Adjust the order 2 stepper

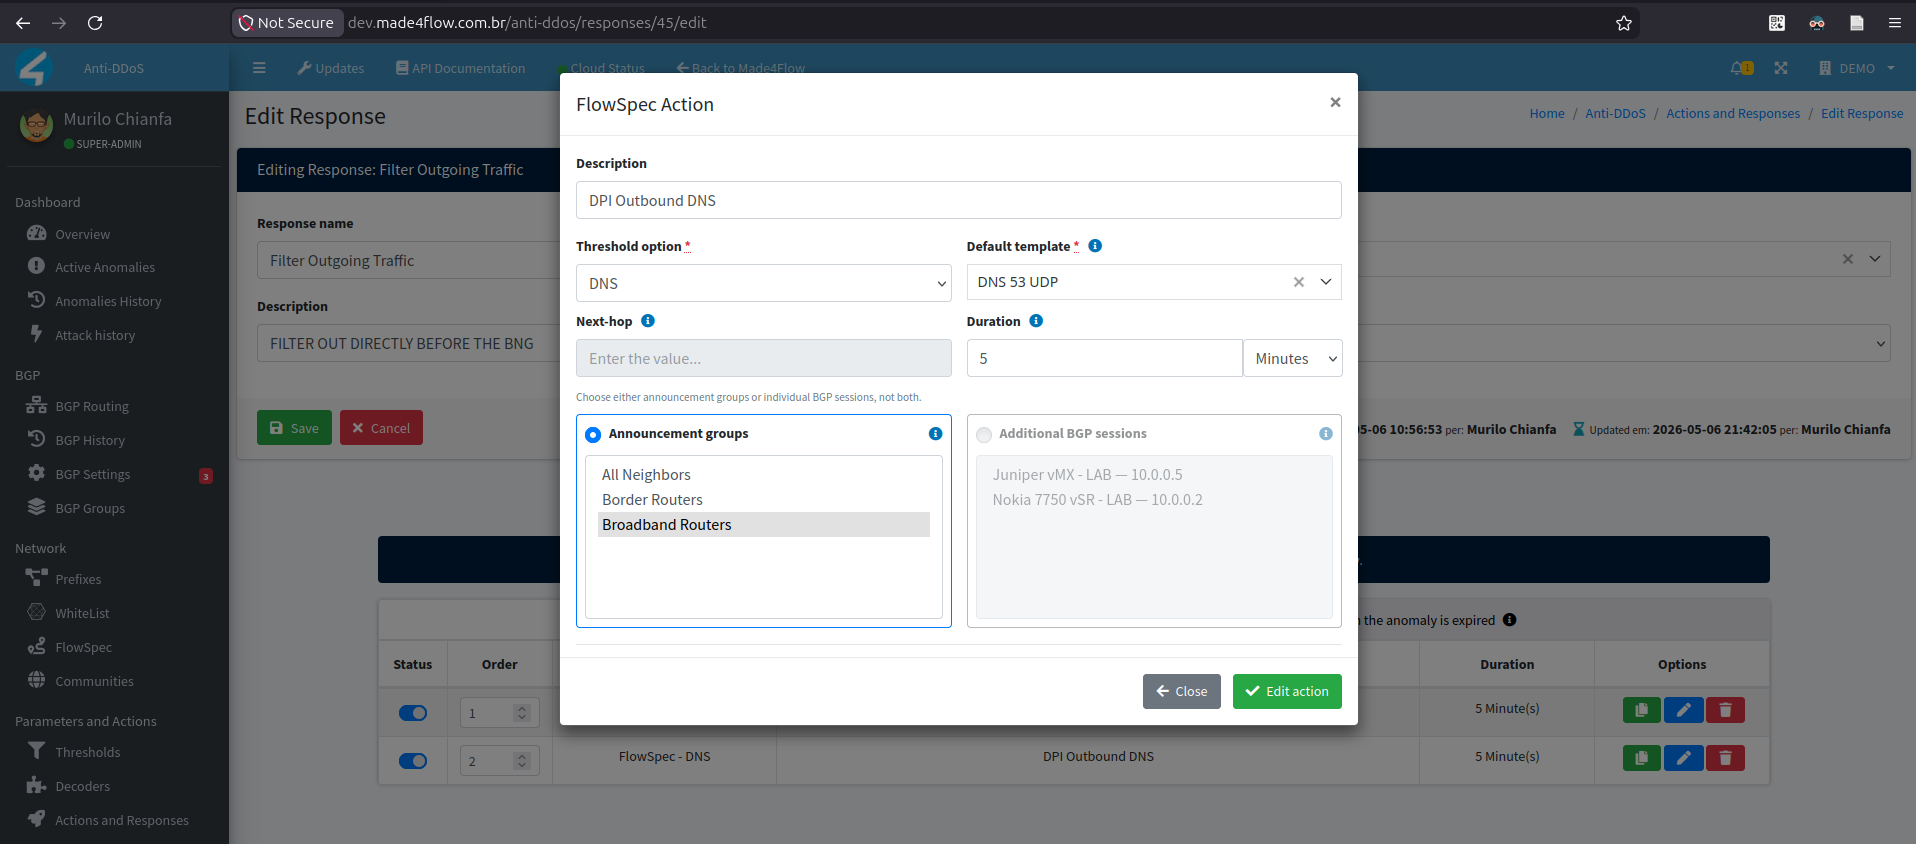point(521,761)
